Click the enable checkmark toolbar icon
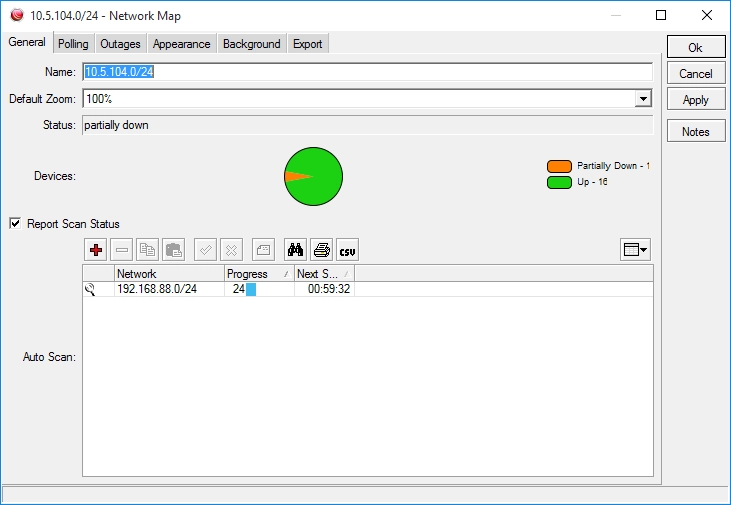 click(205, 250)
